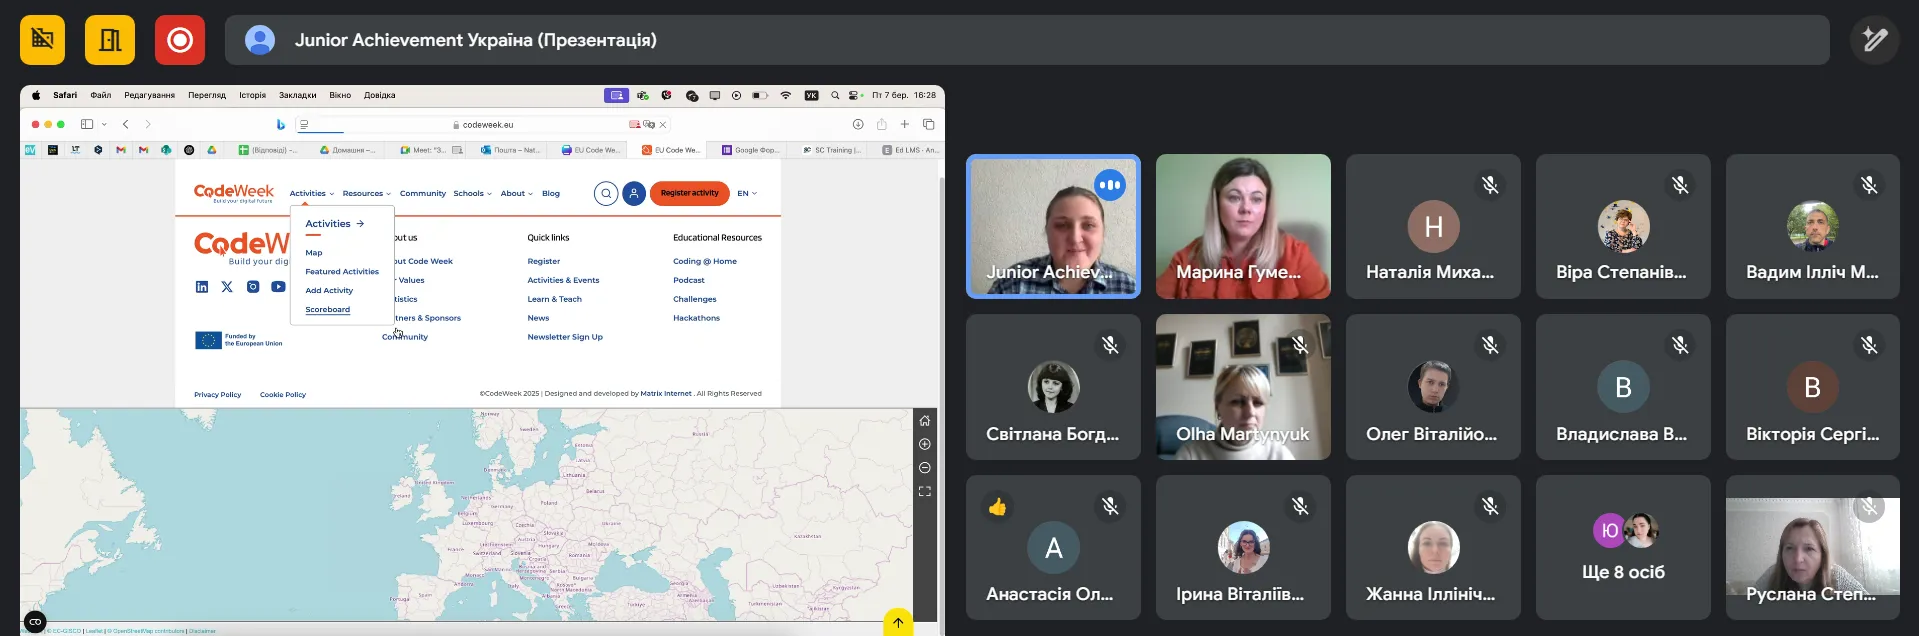Select Featured Activities in the dropdown
The height and width of the screenshot is (636, 1919).
pyautogui.click(x=342, y=272)
